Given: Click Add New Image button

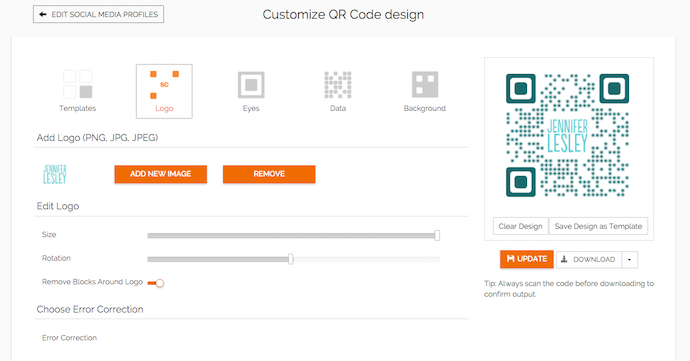Looking at the screenshot, I should (161, 174).
